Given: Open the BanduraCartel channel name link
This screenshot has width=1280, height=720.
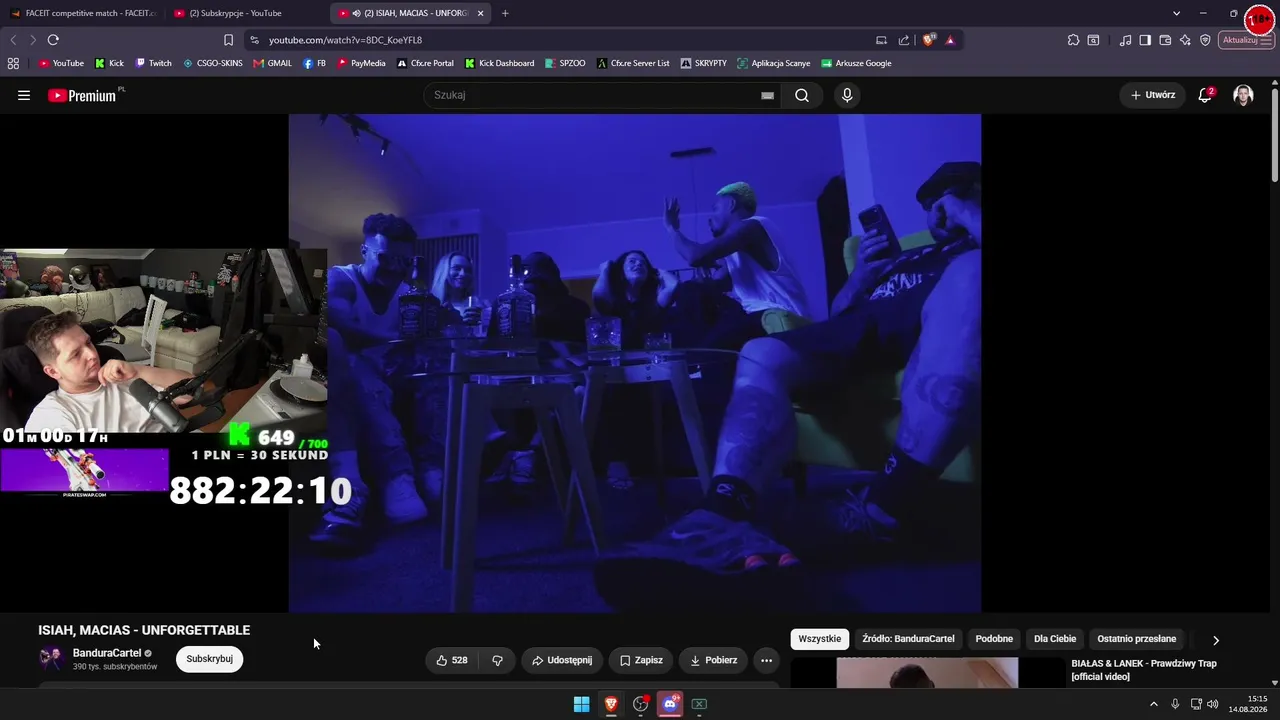Looking at the screenshot, I should (107, 653).
